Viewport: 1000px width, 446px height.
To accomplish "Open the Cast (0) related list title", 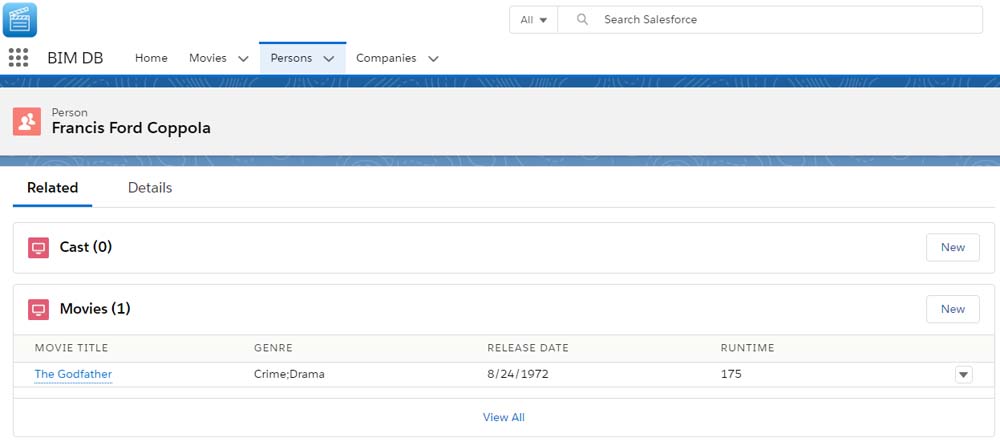I will [x=86, y=247].
